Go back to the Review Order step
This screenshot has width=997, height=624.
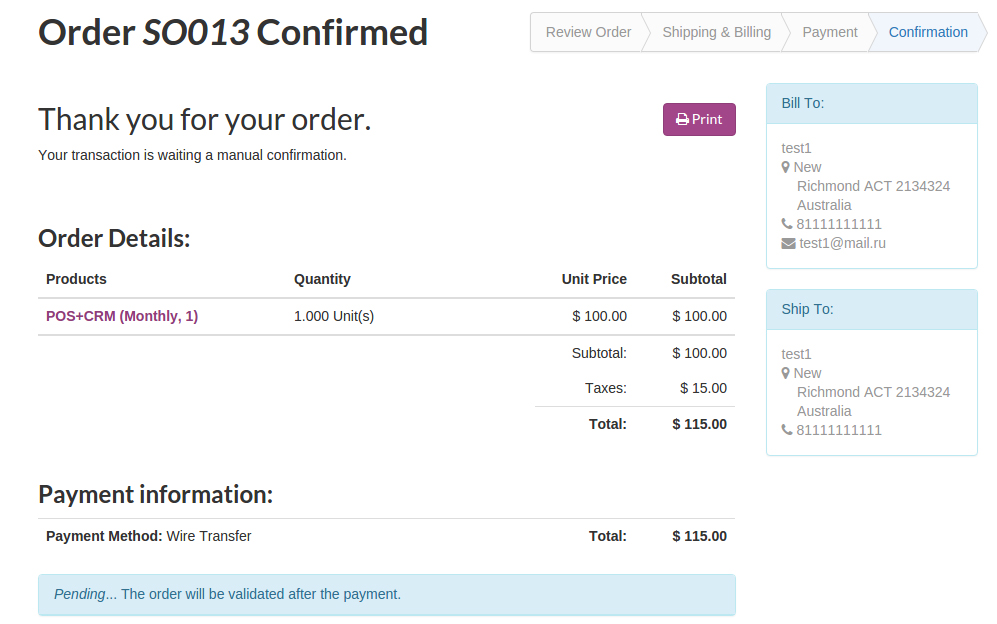[588, 32]
